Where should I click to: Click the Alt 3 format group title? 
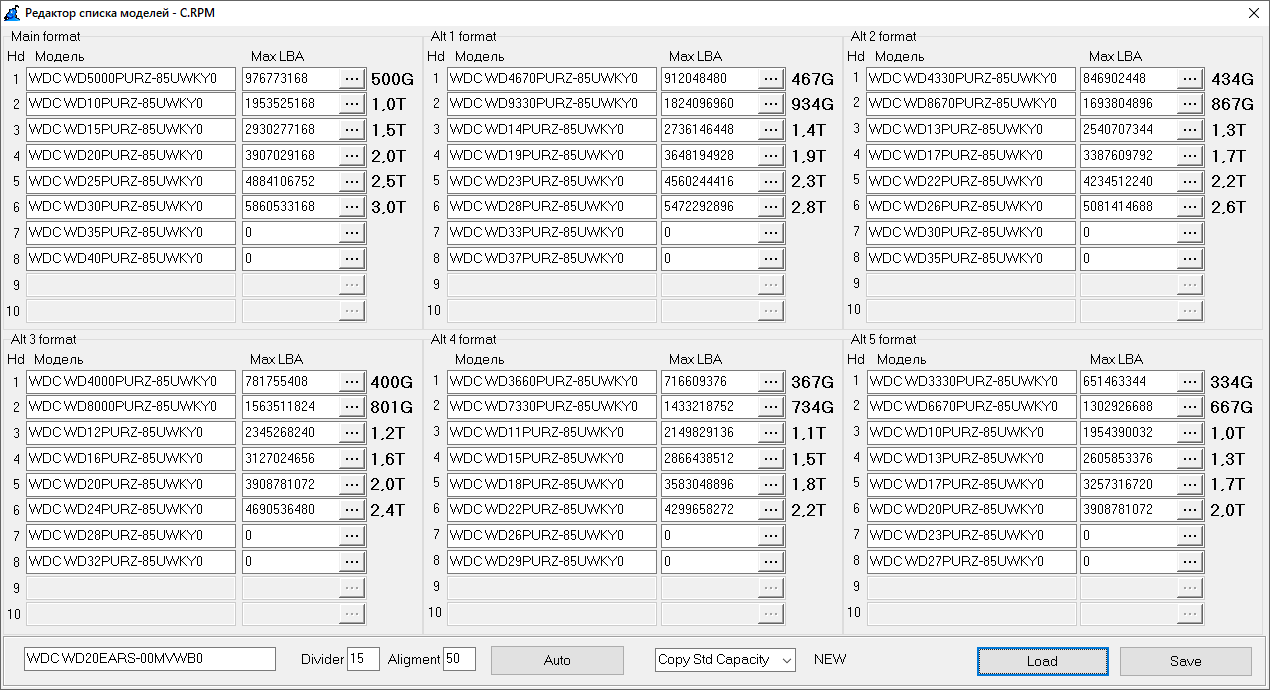point(43,340)
